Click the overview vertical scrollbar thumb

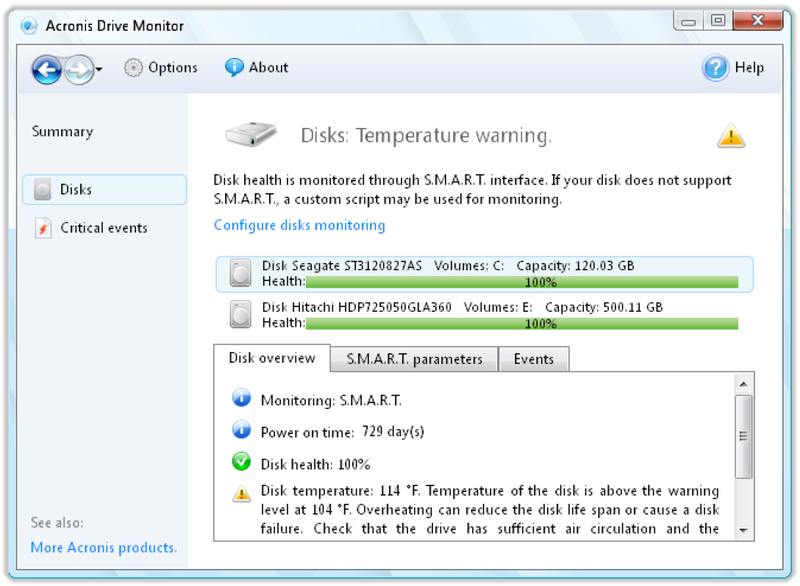743,437
